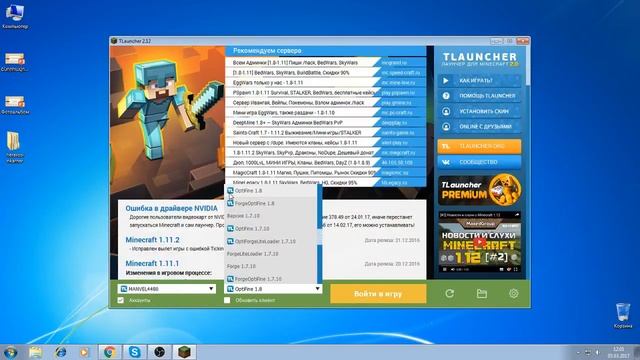Click fullscreen icon on the news video

pos(516,269)
